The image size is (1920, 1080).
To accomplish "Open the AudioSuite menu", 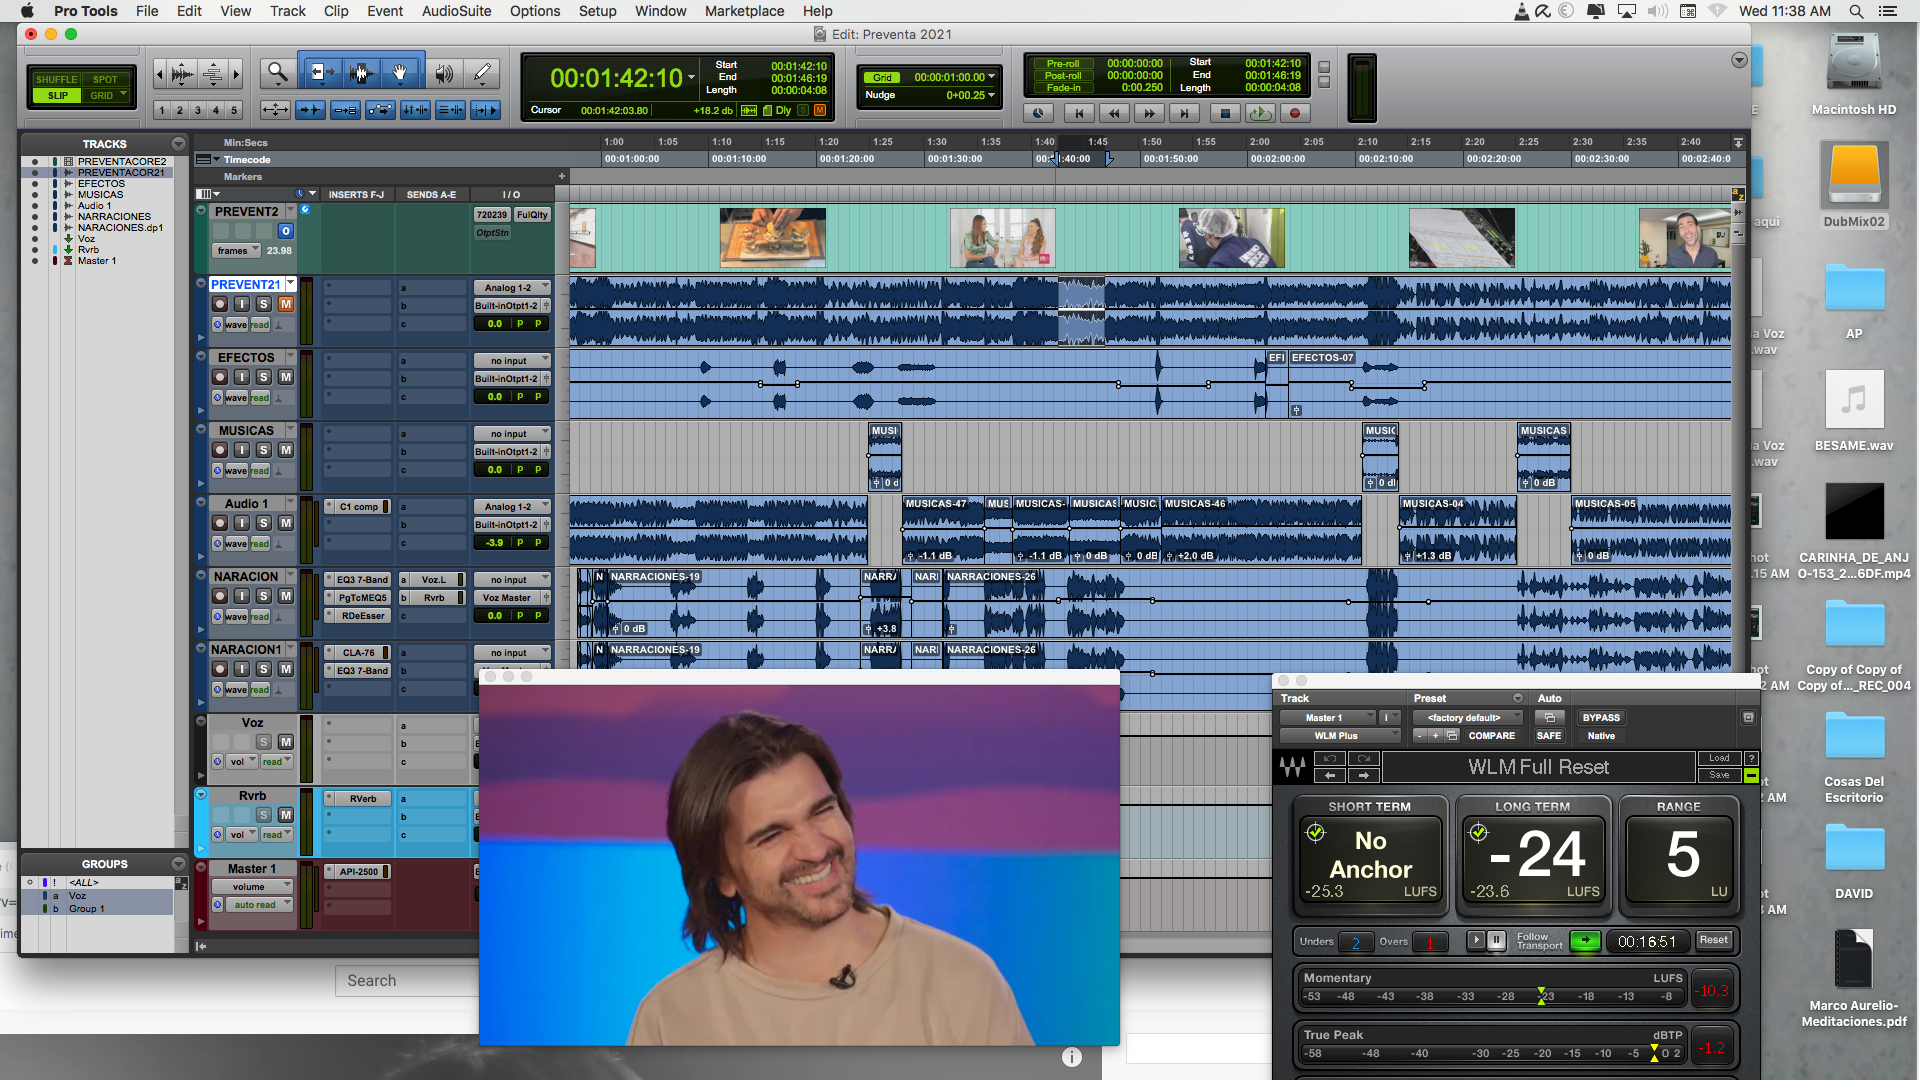I will point(456,11).
